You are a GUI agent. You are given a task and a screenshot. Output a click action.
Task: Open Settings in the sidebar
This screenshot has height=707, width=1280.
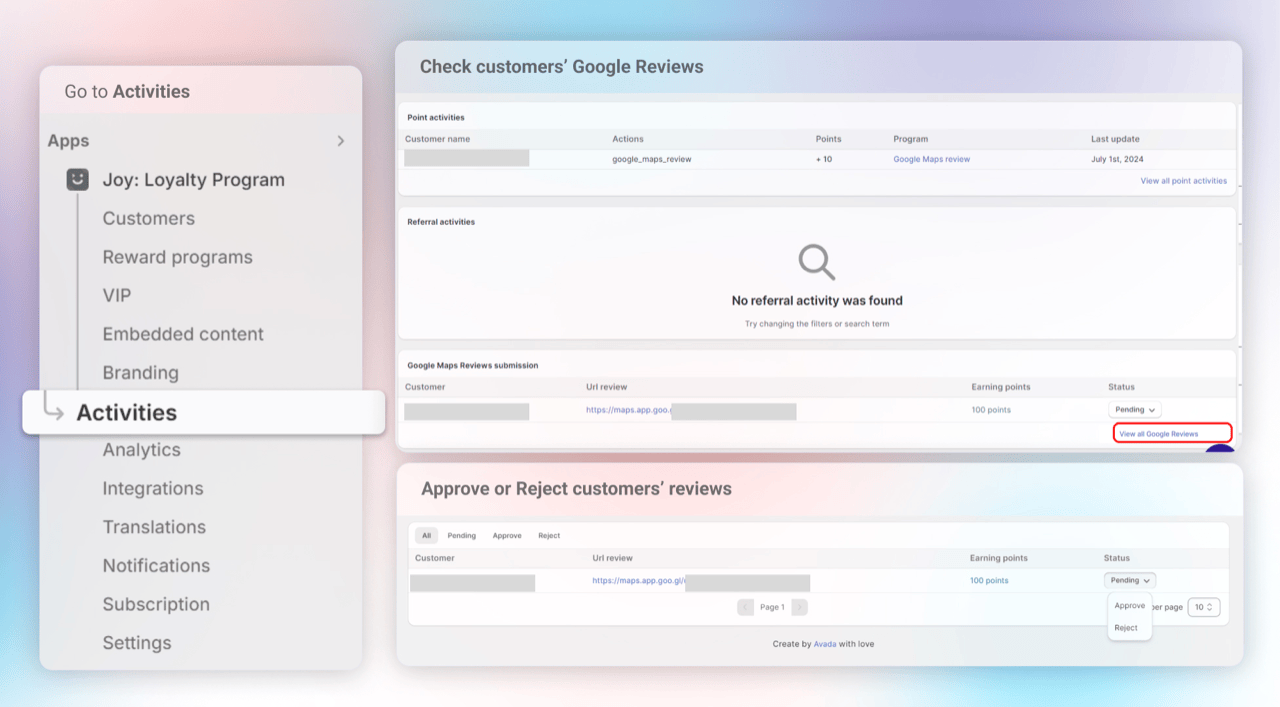(x=137, y=643)
